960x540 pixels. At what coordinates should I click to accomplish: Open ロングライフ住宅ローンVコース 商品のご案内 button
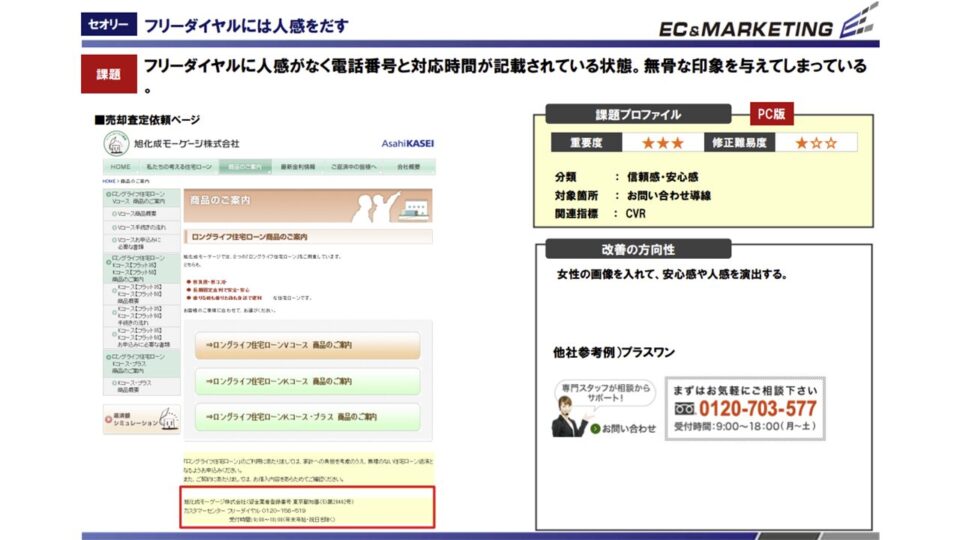(307, 345)
